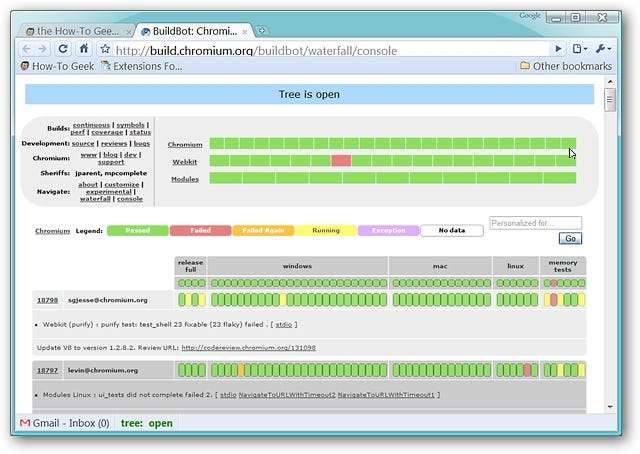Image resolution: width=640 pixels, height=454 pixels.
Task: Select the BuildBot: Chromium tab
Action: 189,31
